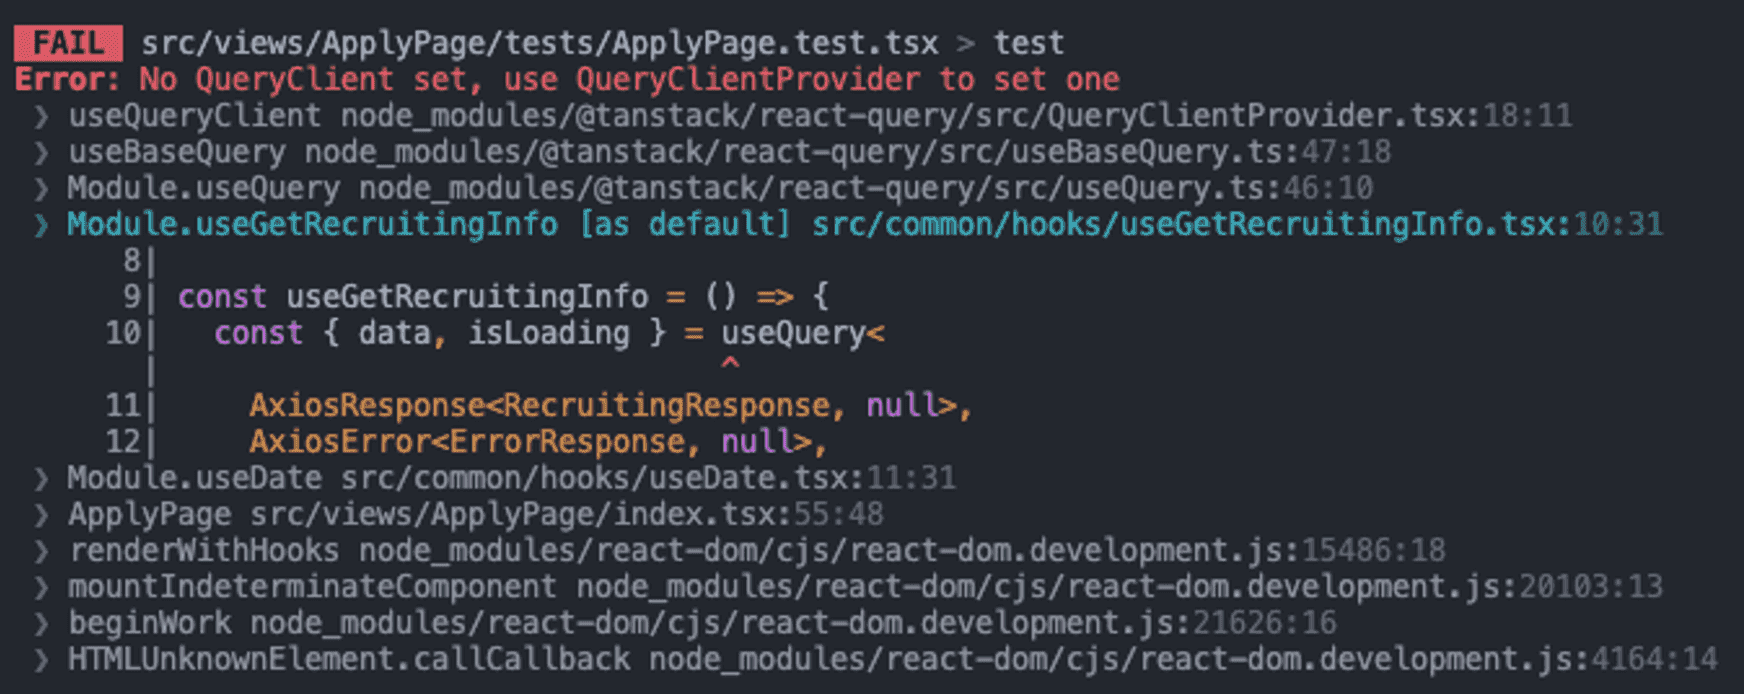This screenshot has height=694, width=1744.
Task: Click the AxiosResponse<RecruitingResponse, null> code line
Action: click(x=609, y=406)
